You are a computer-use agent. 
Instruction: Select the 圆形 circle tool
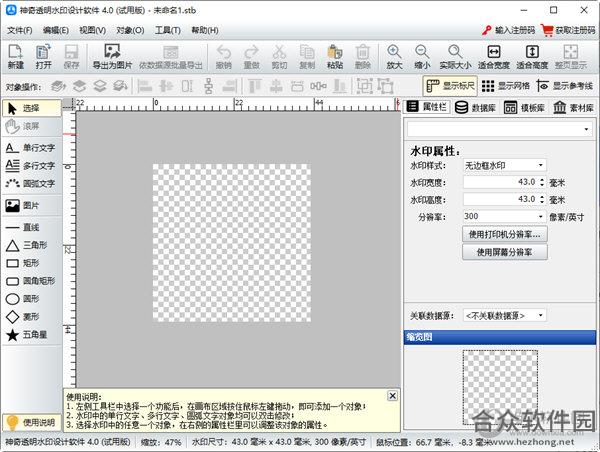coord(32,299)
